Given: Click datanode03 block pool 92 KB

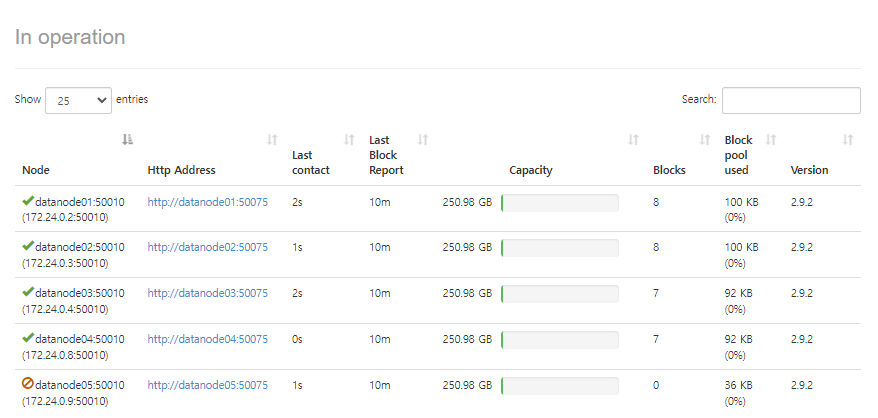Looking at the screenshot, I should click(x=739, y=293).
